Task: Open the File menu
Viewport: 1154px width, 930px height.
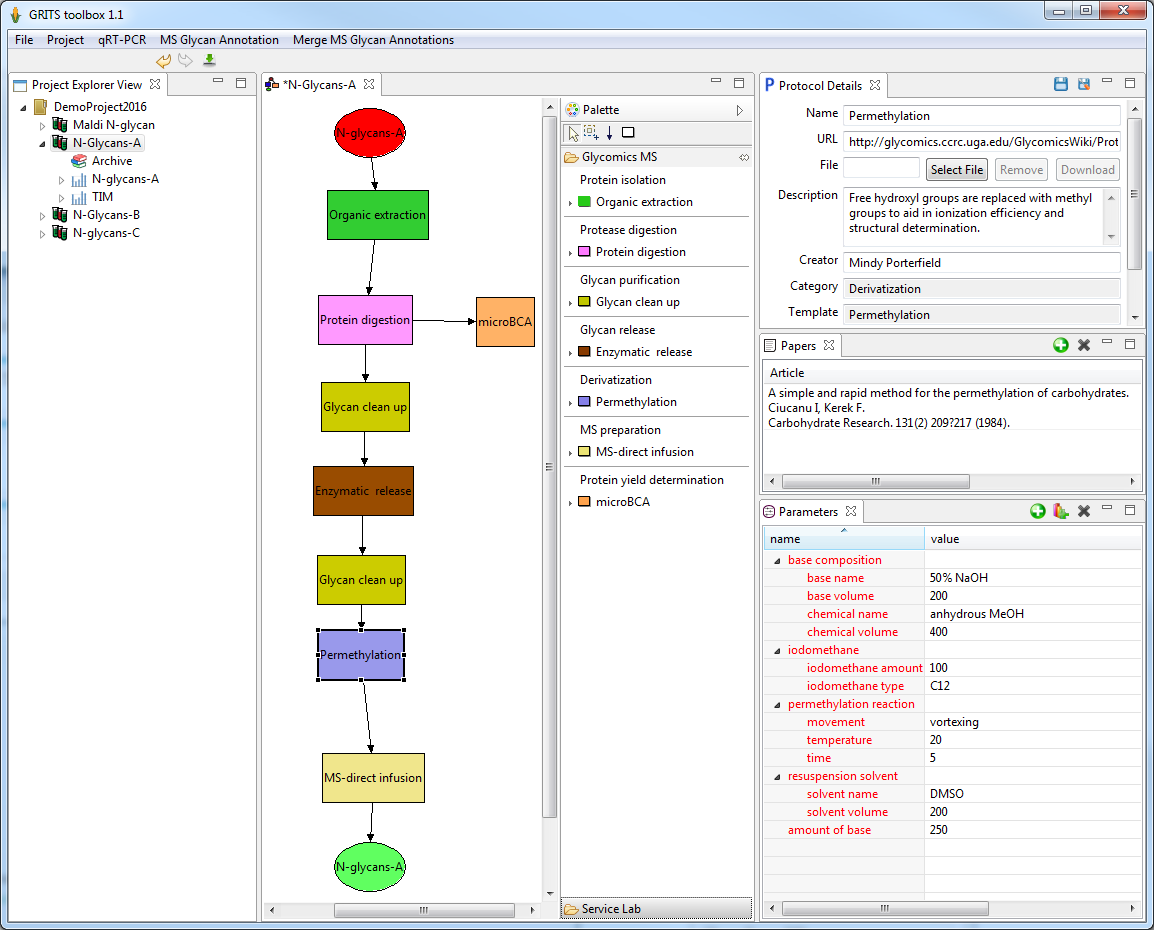Action: (24, 40)
